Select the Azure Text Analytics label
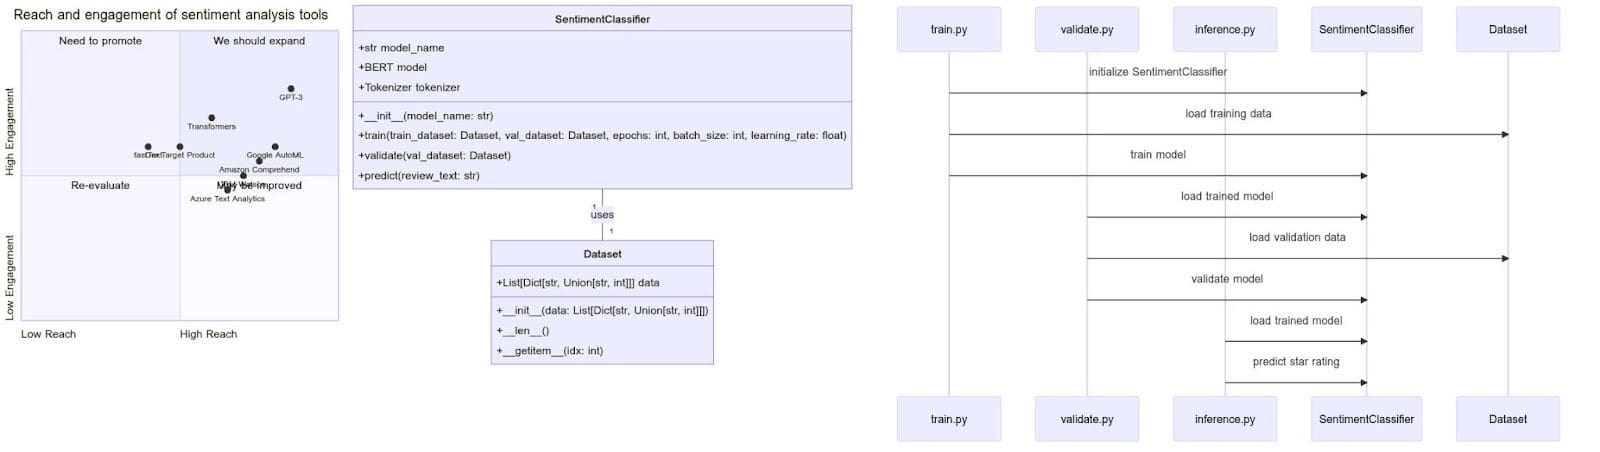 [228, 199]
